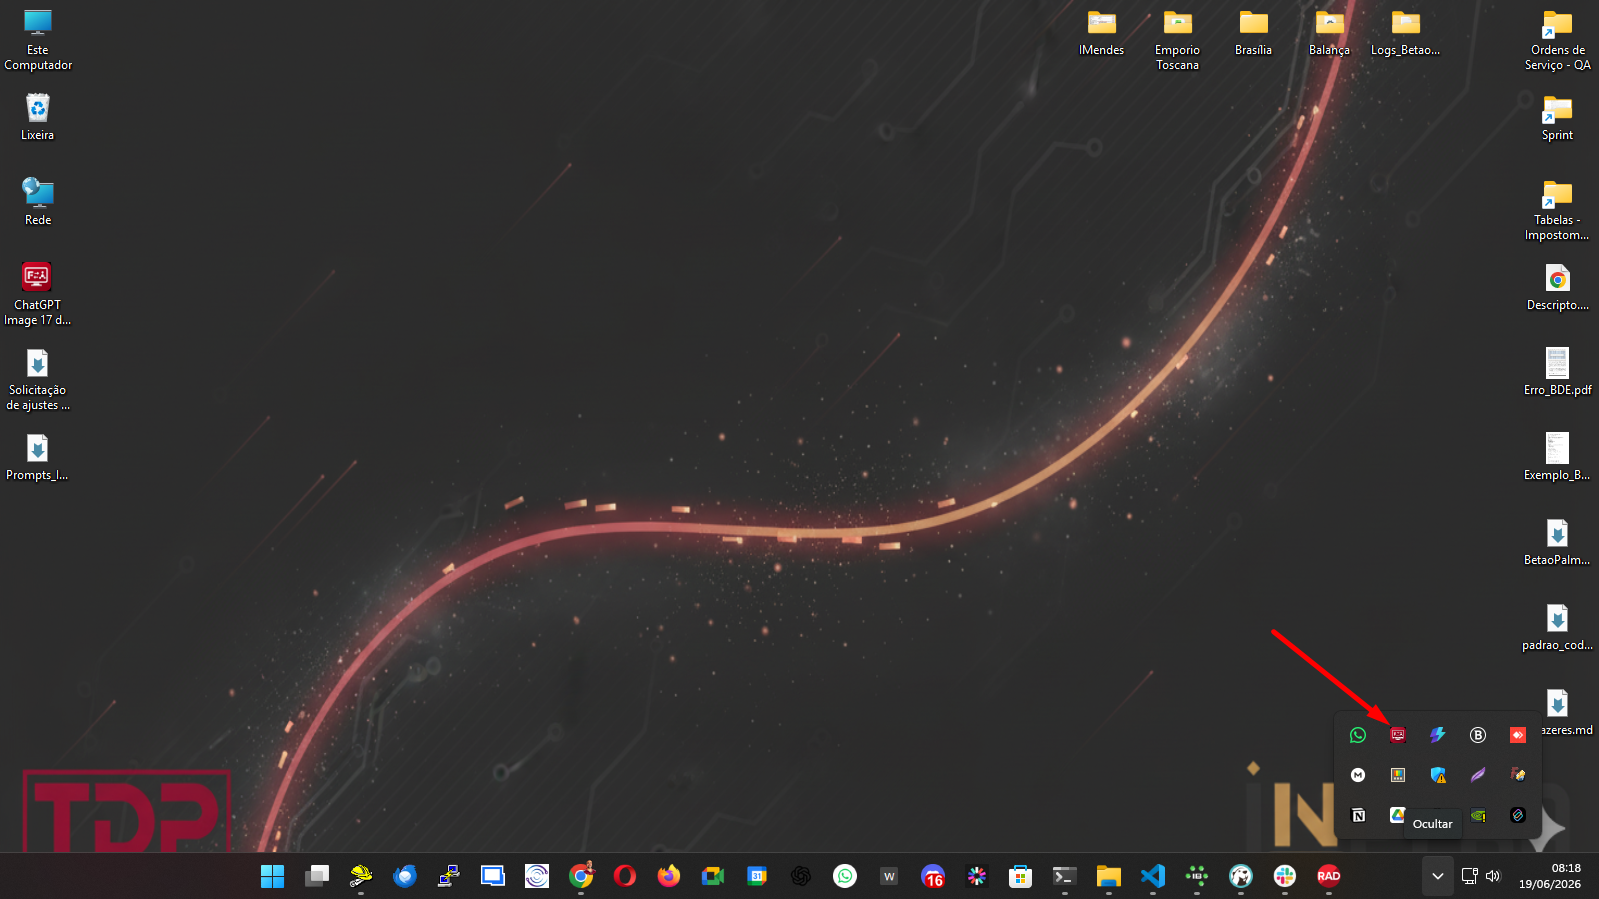Screen dimensions: 1599x899
Task: Open network status icon in system tray
Action: pos(1469,876)
